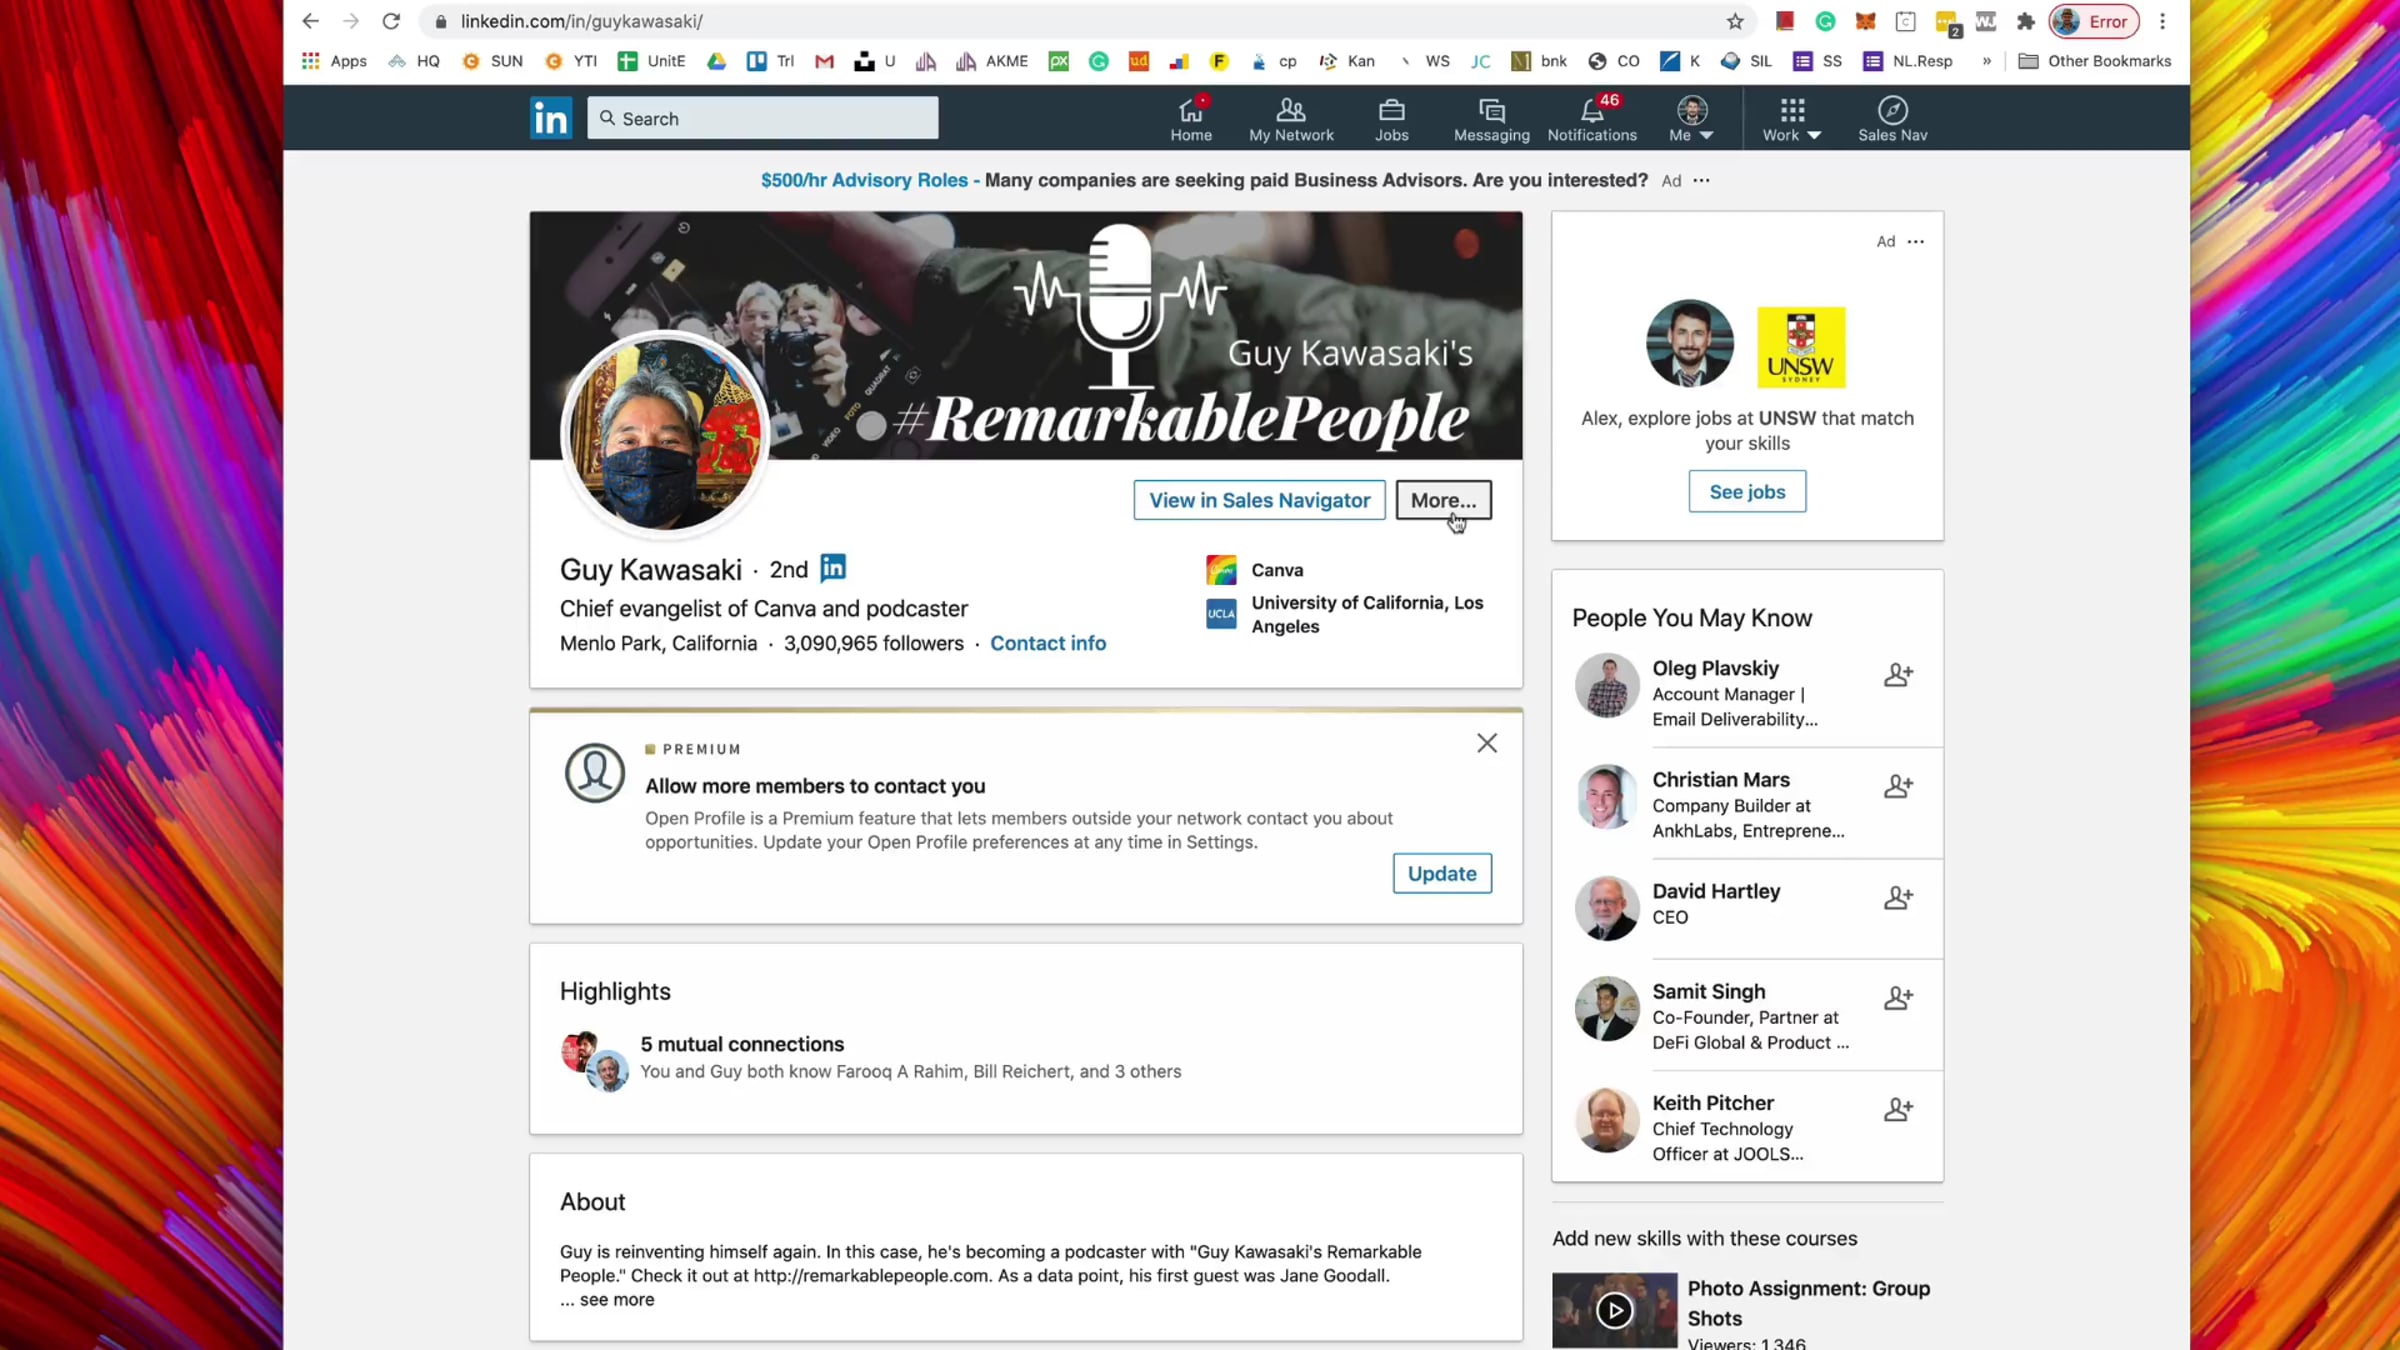
Task: Open ad options three-dot menu in sidebar
Action: point(1915,241)
